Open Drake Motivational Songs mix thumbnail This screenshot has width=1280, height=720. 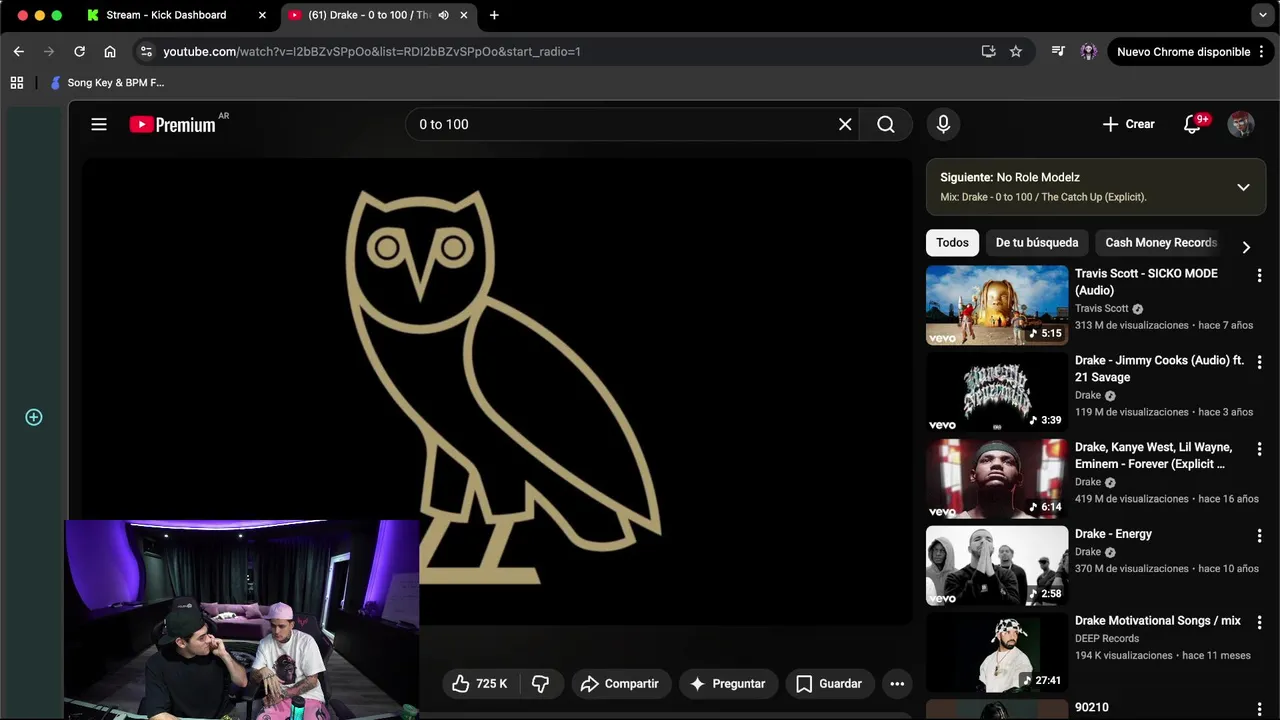coord(997,653)
